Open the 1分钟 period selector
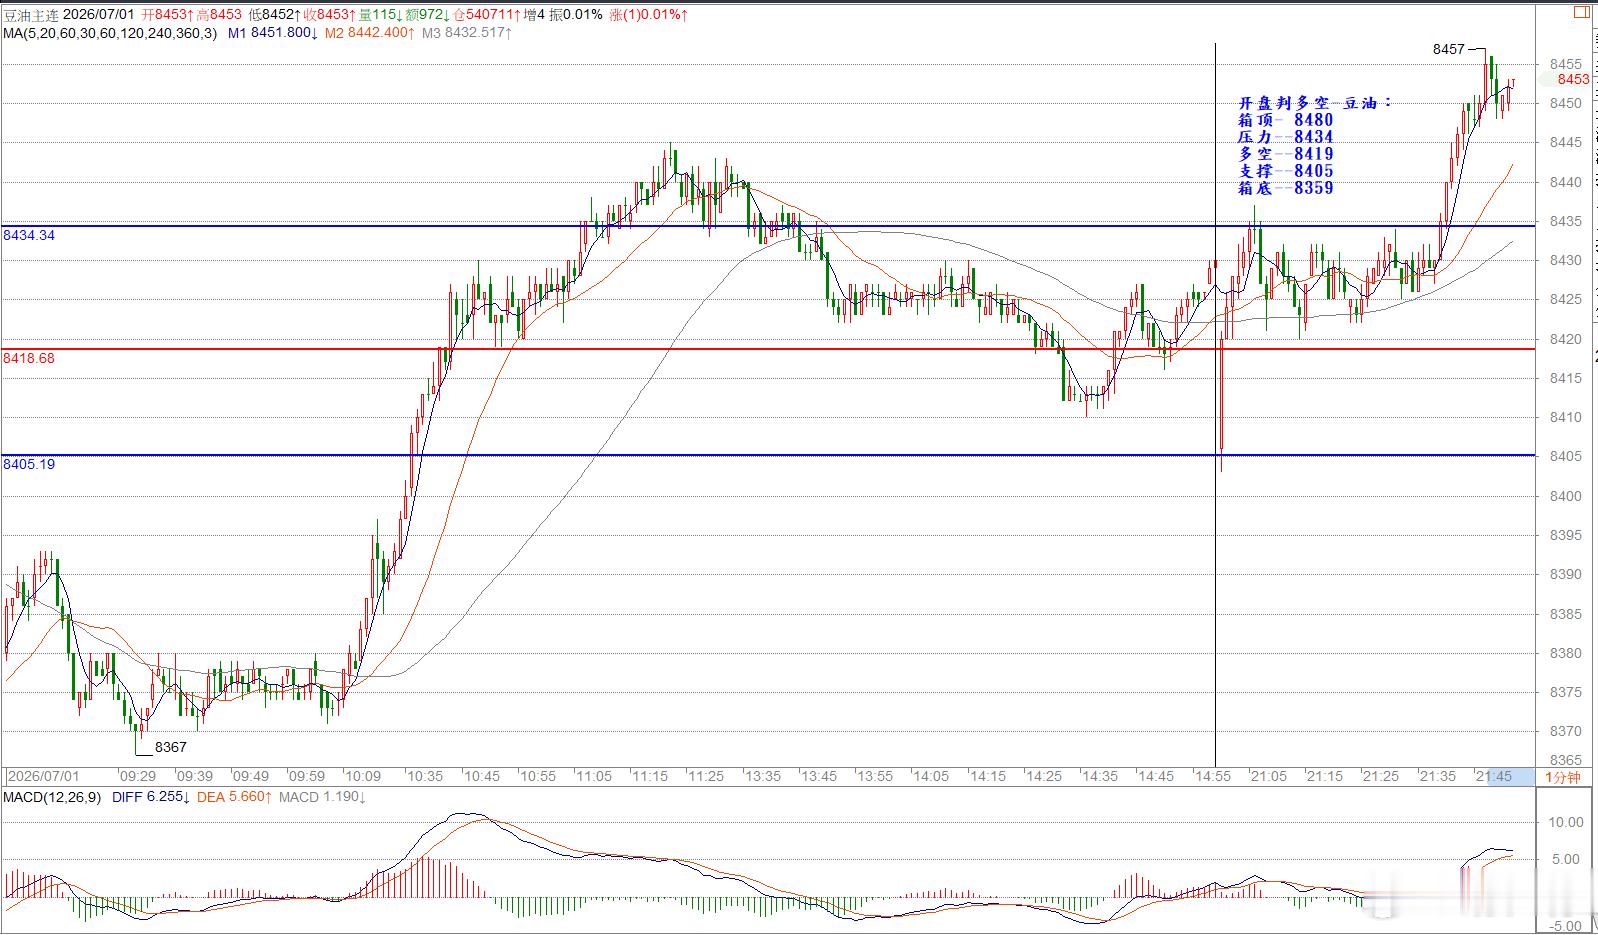 [x=1563, y=777]
